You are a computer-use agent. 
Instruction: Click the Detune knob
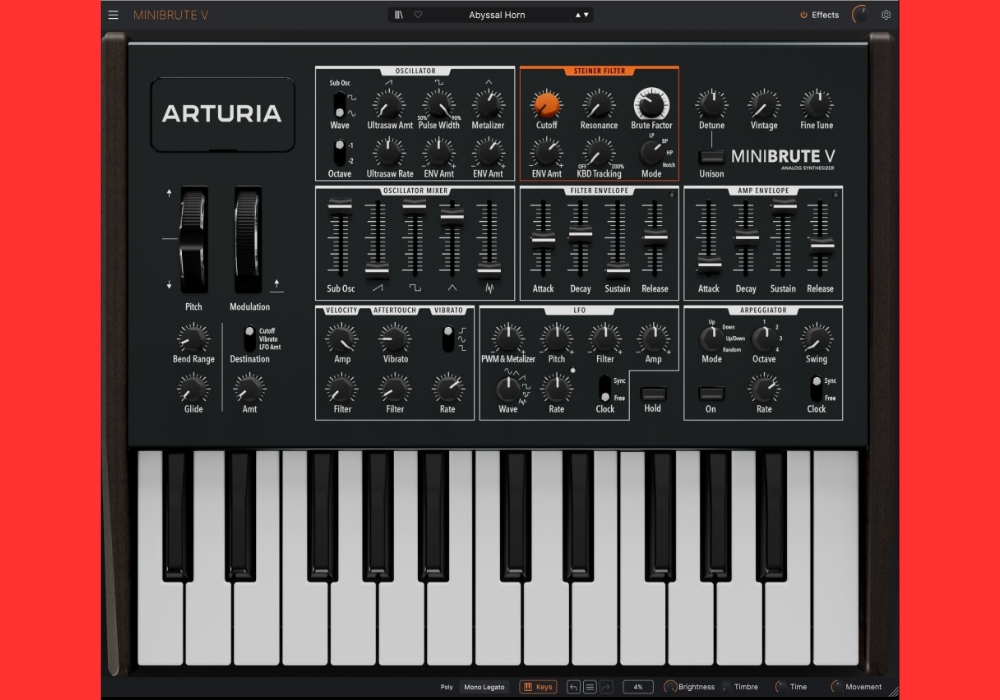[x=711, y=104]
